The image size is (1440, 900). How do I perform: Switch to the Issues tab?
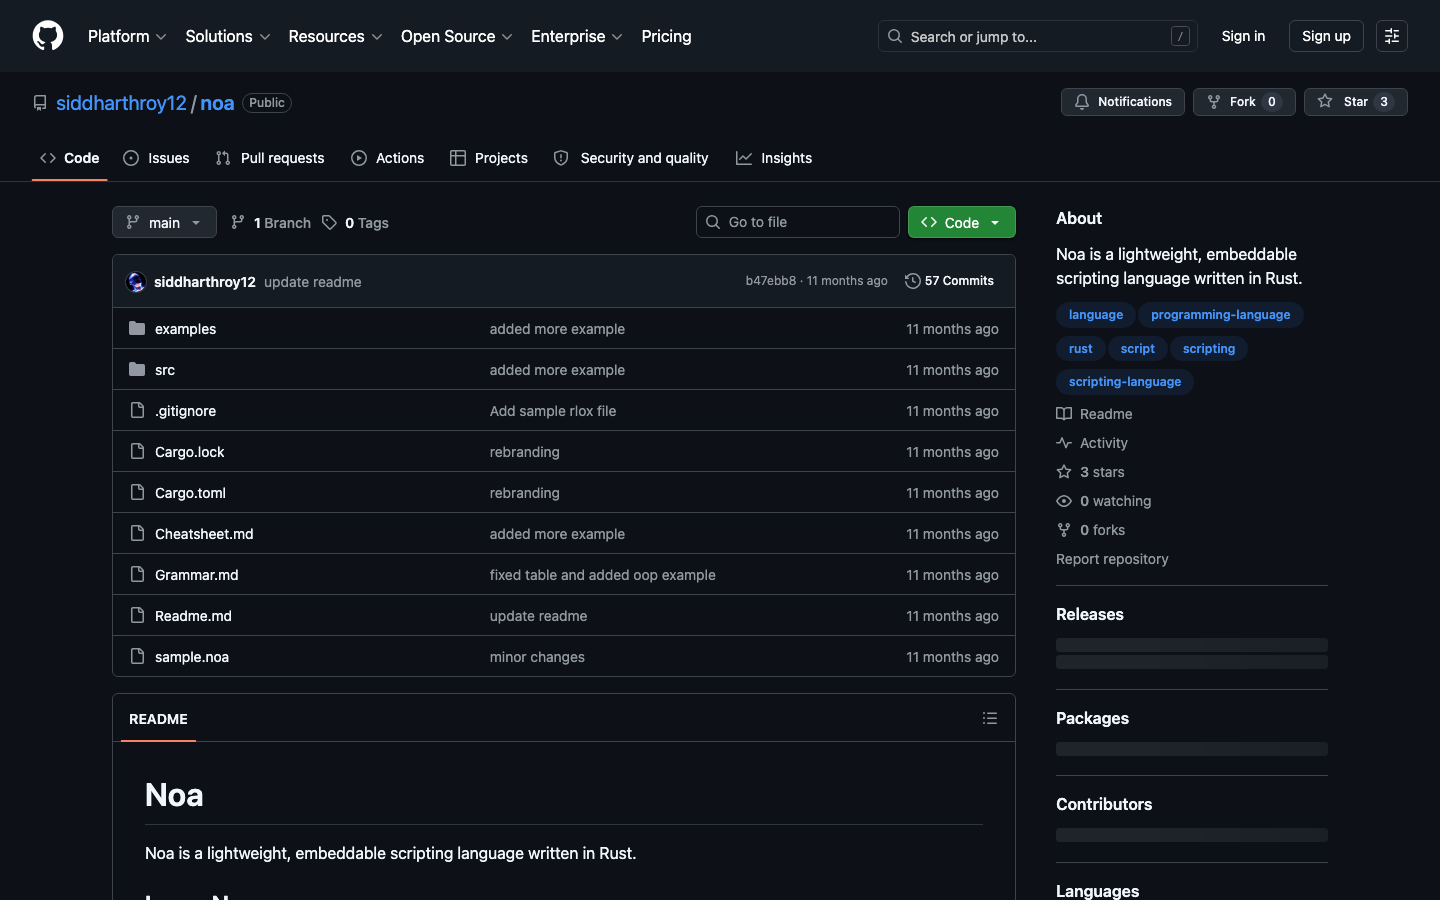(x=156, y=158)
